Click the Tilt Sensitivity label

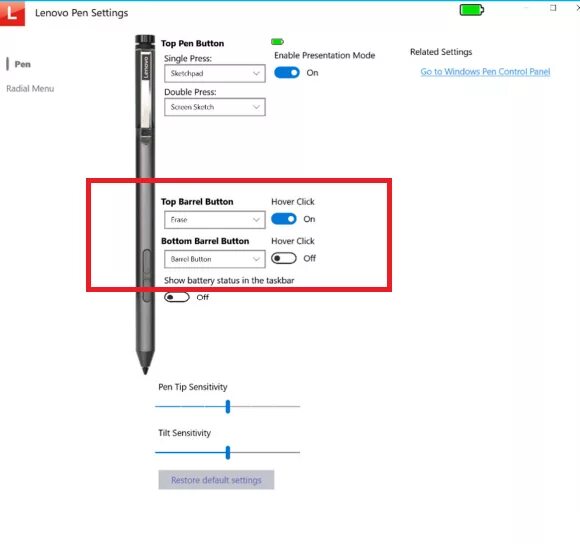click(185, 433)
